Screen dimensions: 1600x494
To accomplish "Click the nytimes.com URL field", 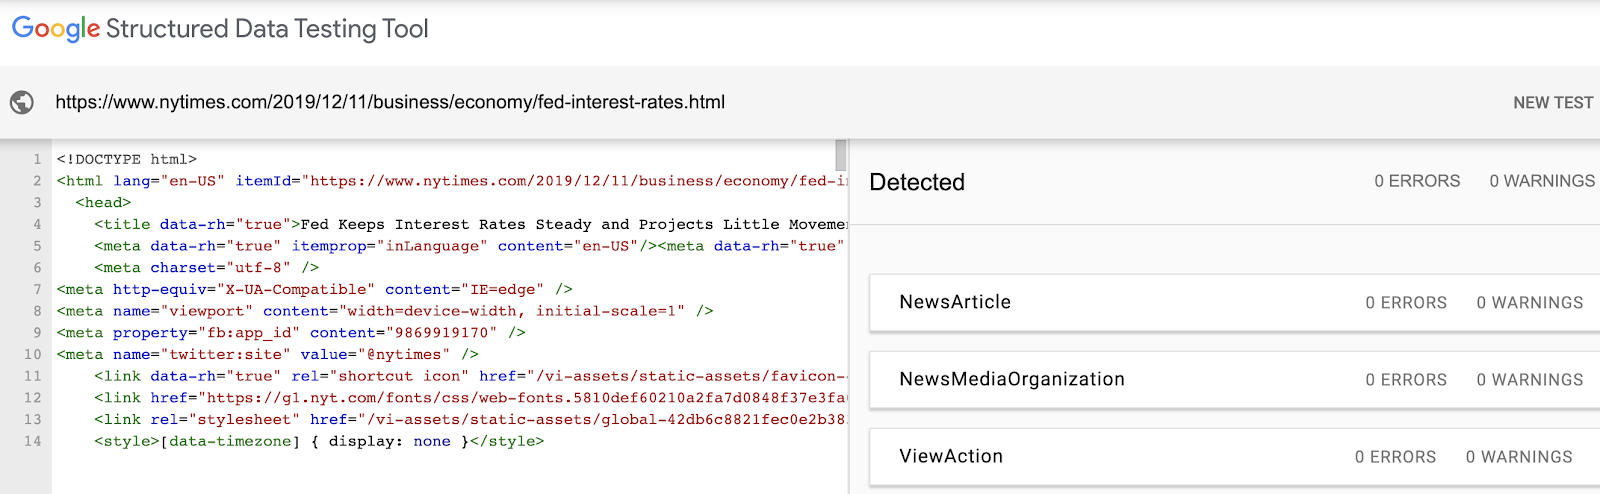I will click(390, 102).
